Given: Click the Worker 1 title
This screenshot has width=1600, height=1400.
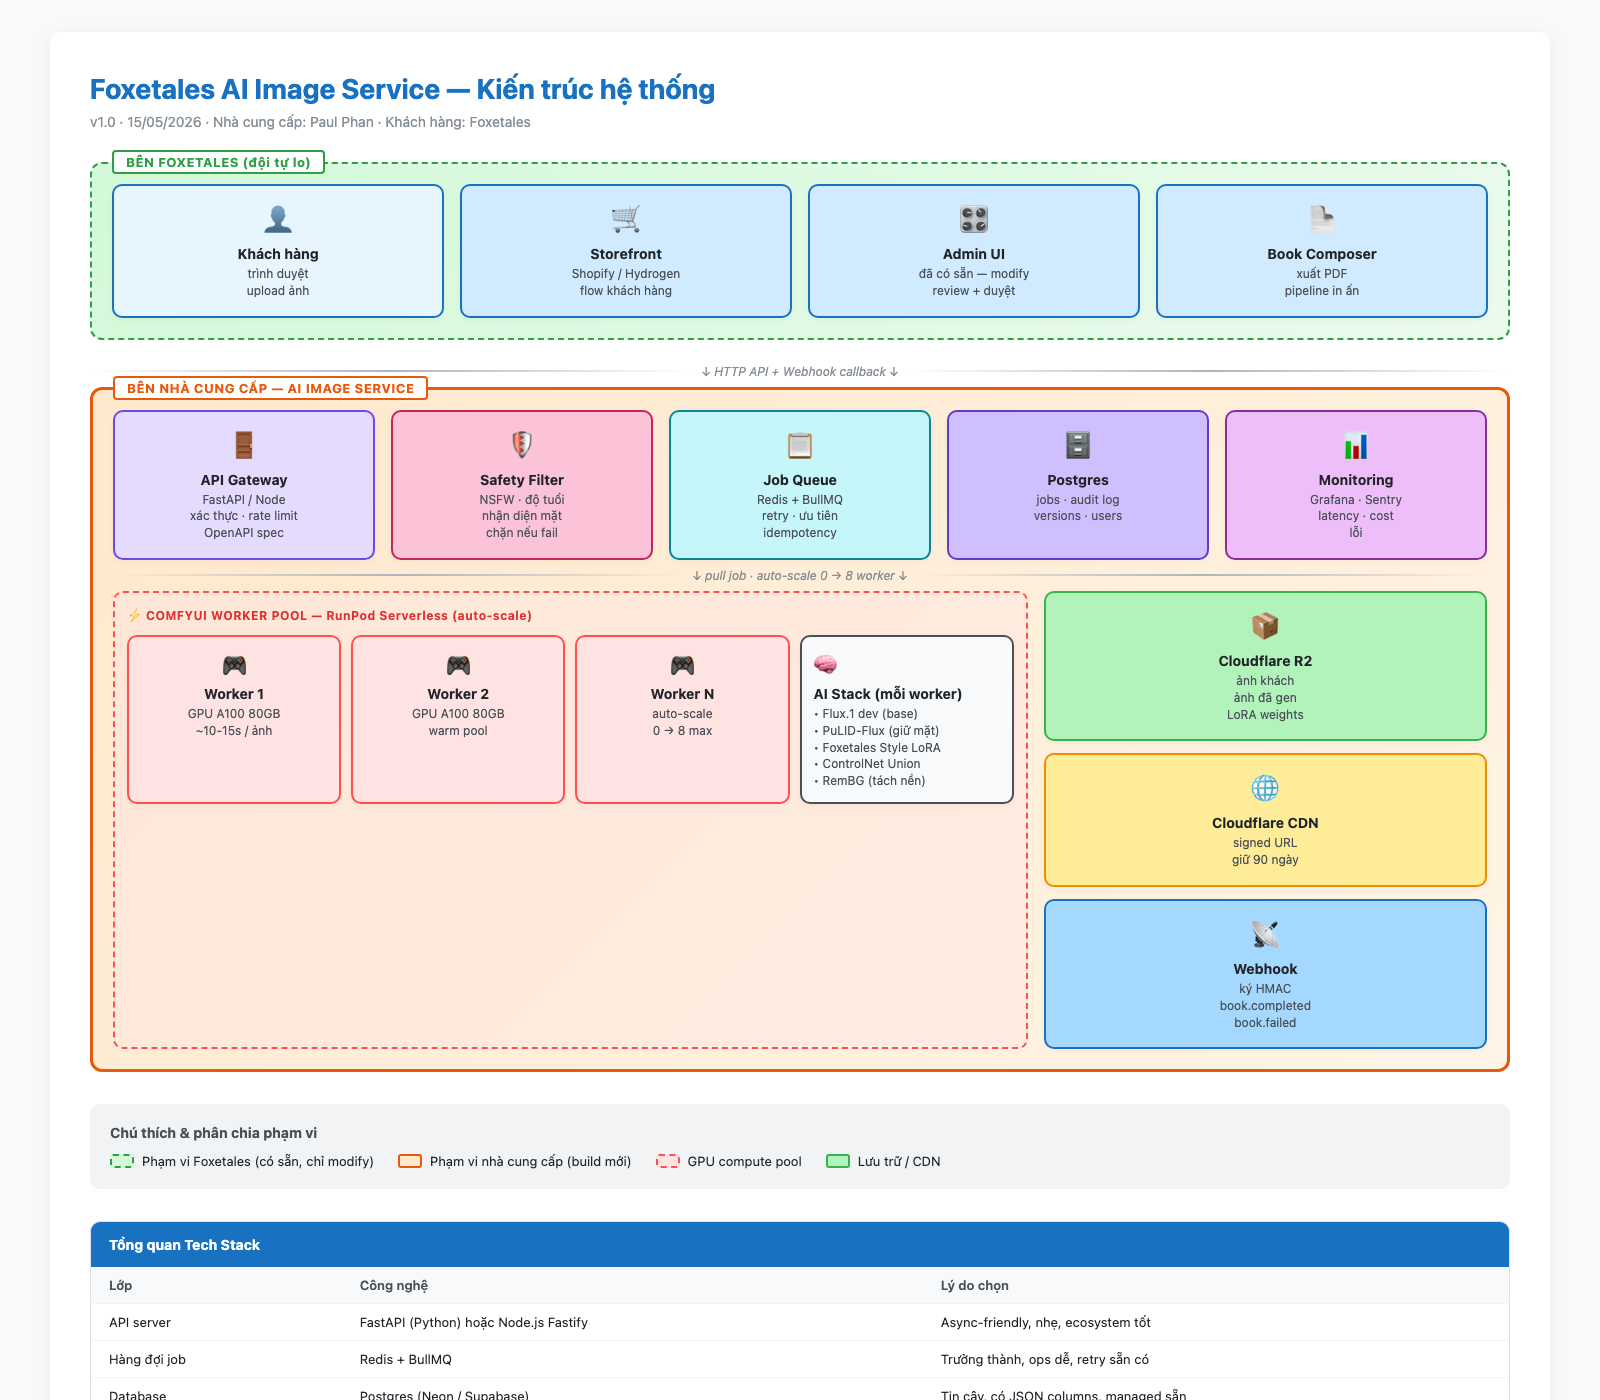Looking at the screenshot, I should [234, 694].
